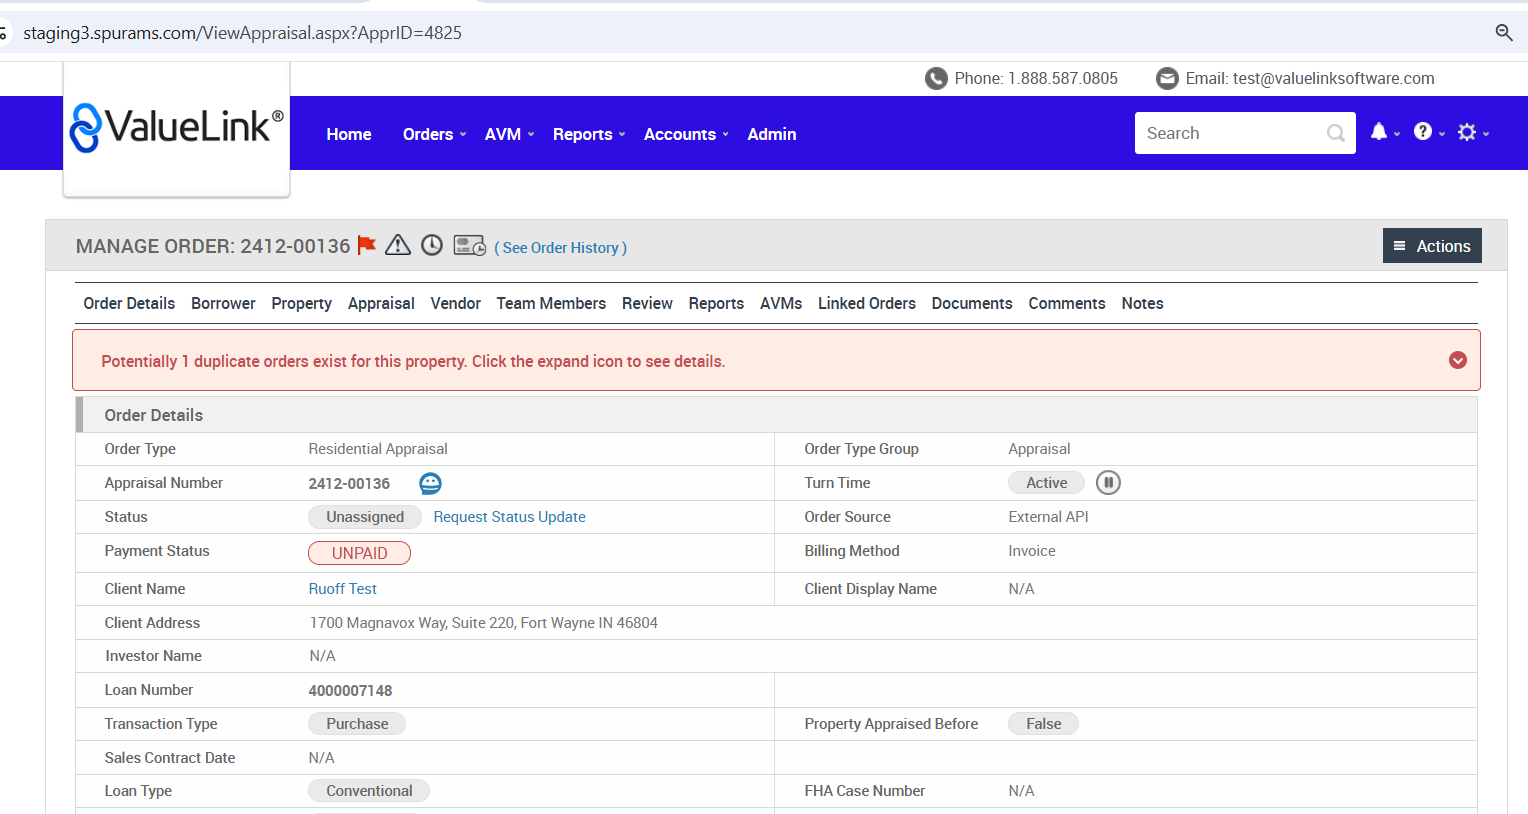
Task: Go to Home in navigation bar
Action: pos(349,134)
